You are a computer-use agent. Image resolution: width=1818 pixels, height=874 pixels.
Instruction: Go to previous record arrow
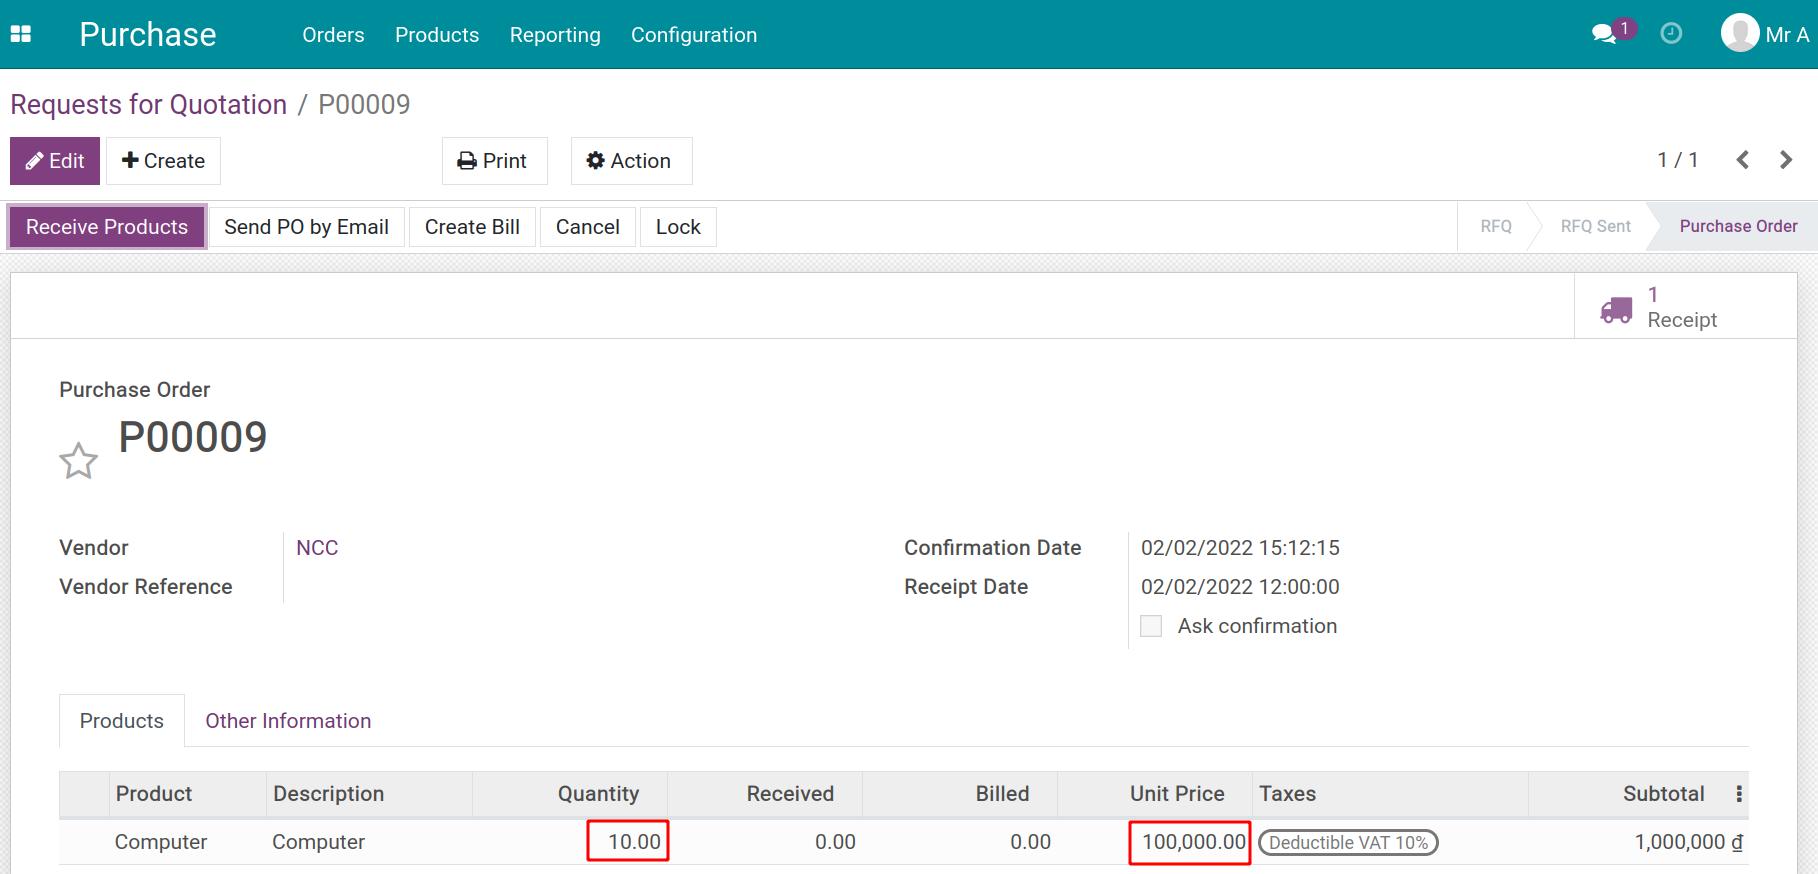click(x=1743, y=160)
